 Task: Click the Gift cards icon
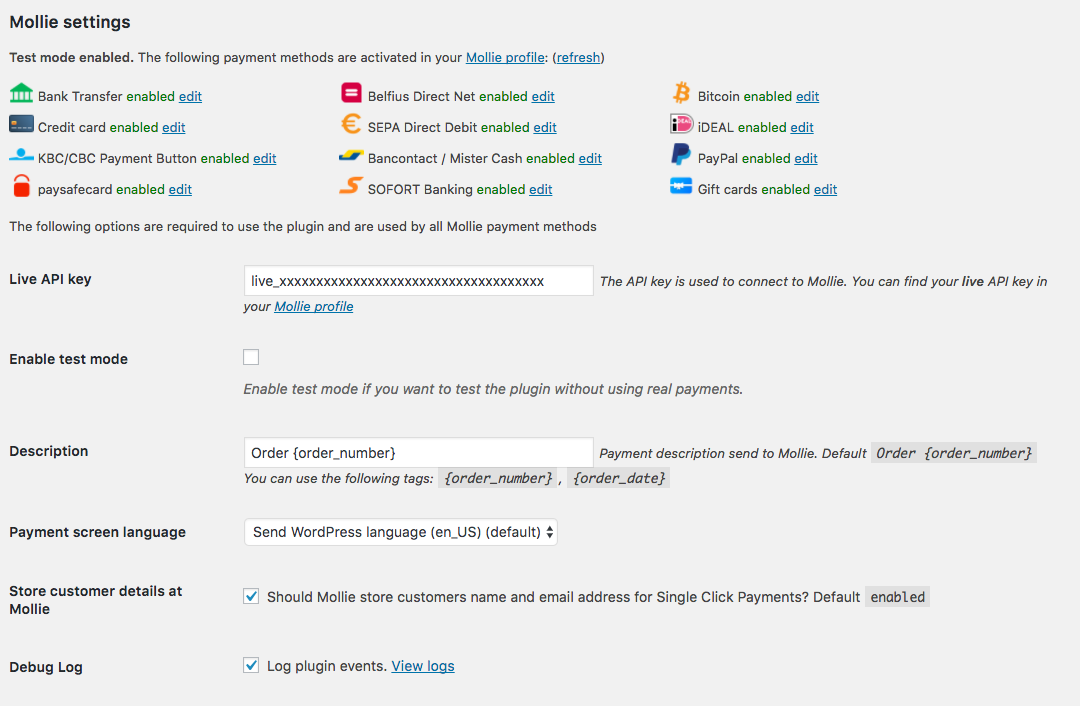point(681,187)
